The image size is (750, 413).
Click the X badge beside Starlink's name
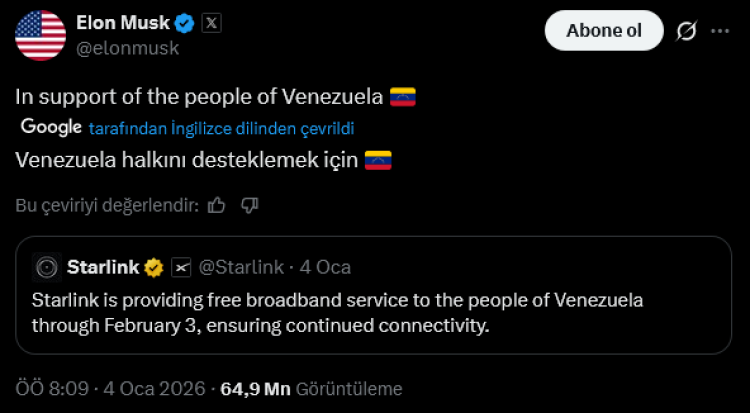click(x=181, y=267)
